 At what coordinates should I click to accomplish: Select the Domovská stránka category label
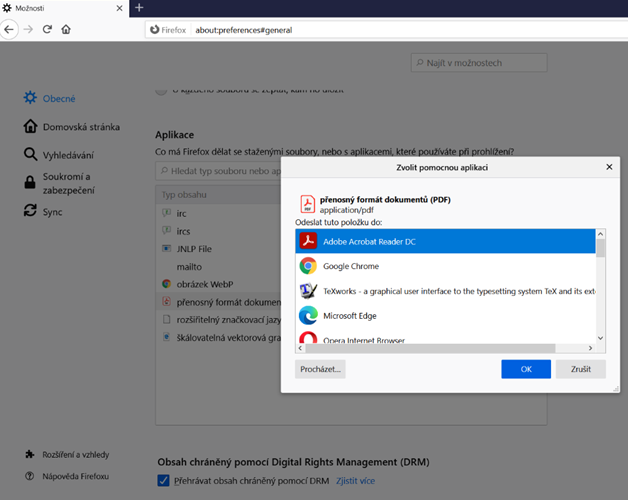tap(81, 127)
